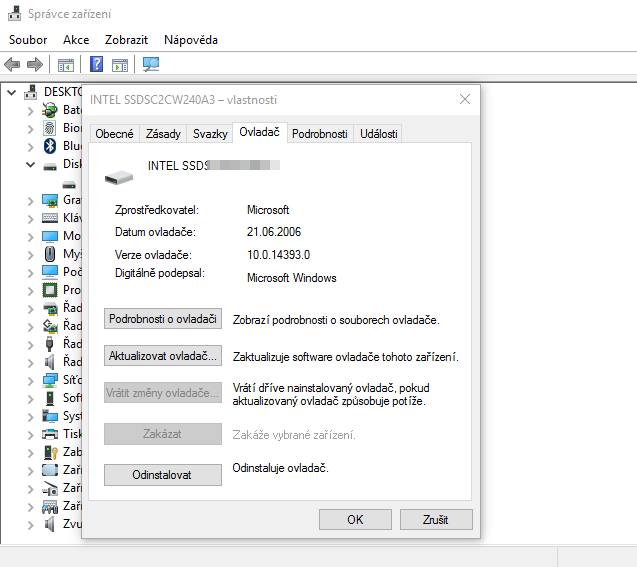Click the keyboard category icon
The image size is (637, 567).
[50, 218]
